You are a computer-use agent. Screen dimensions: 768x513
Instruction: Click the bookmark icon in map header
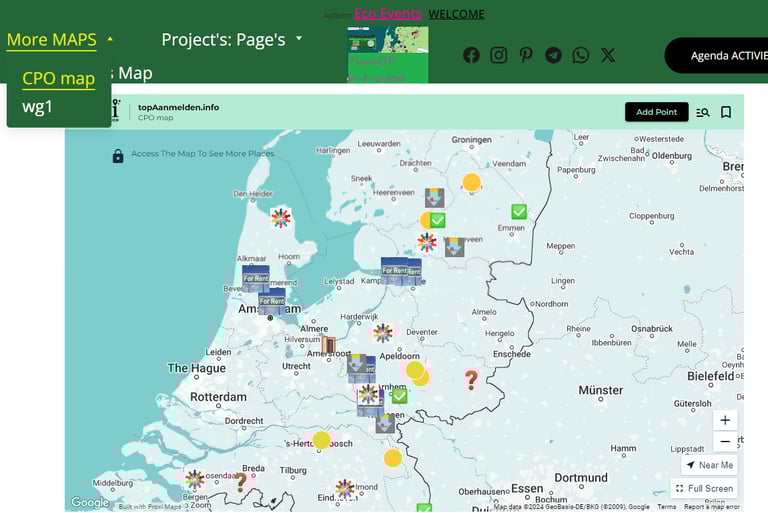[726, 112]
